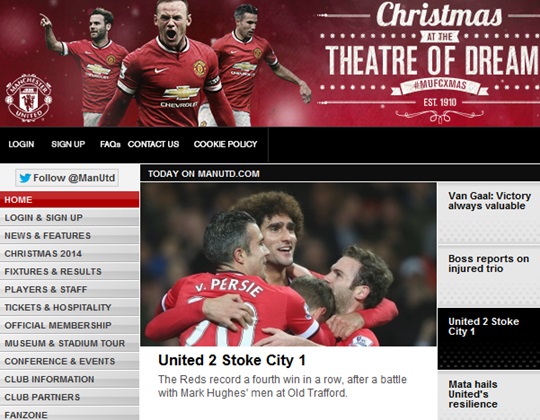The image size is (540, 420).
Task: Select TICKETS & HOSPITALITY menu item
Action: 70,307
